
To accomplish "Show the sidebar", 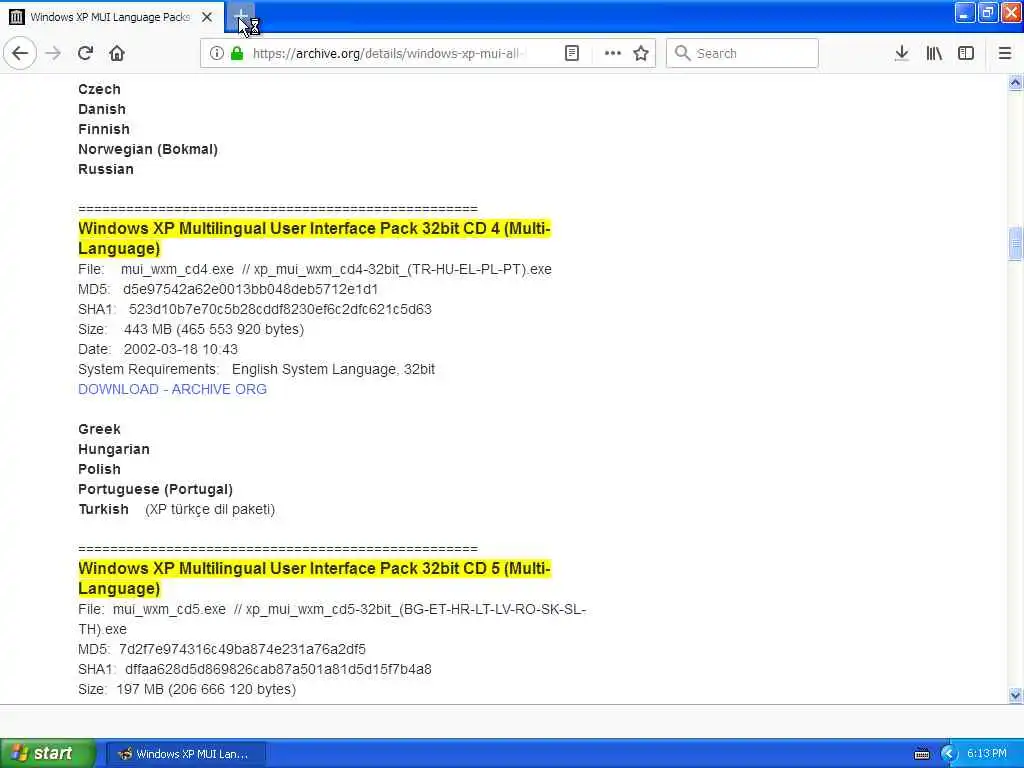I will pyautogui.click(x=966, y=53).
